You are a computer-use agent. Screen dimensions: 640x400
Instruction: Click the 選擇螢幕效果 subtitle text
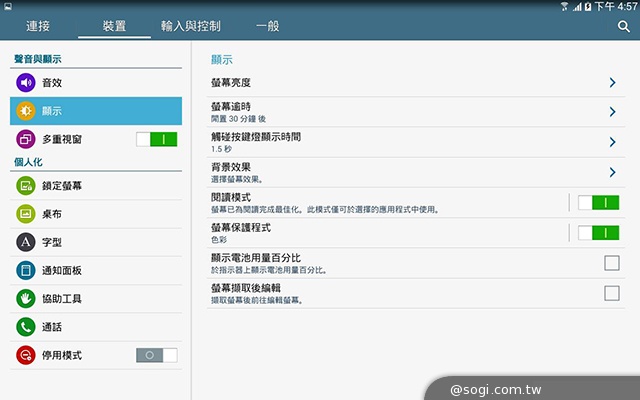pyautogui.click(x=237, y=179)
